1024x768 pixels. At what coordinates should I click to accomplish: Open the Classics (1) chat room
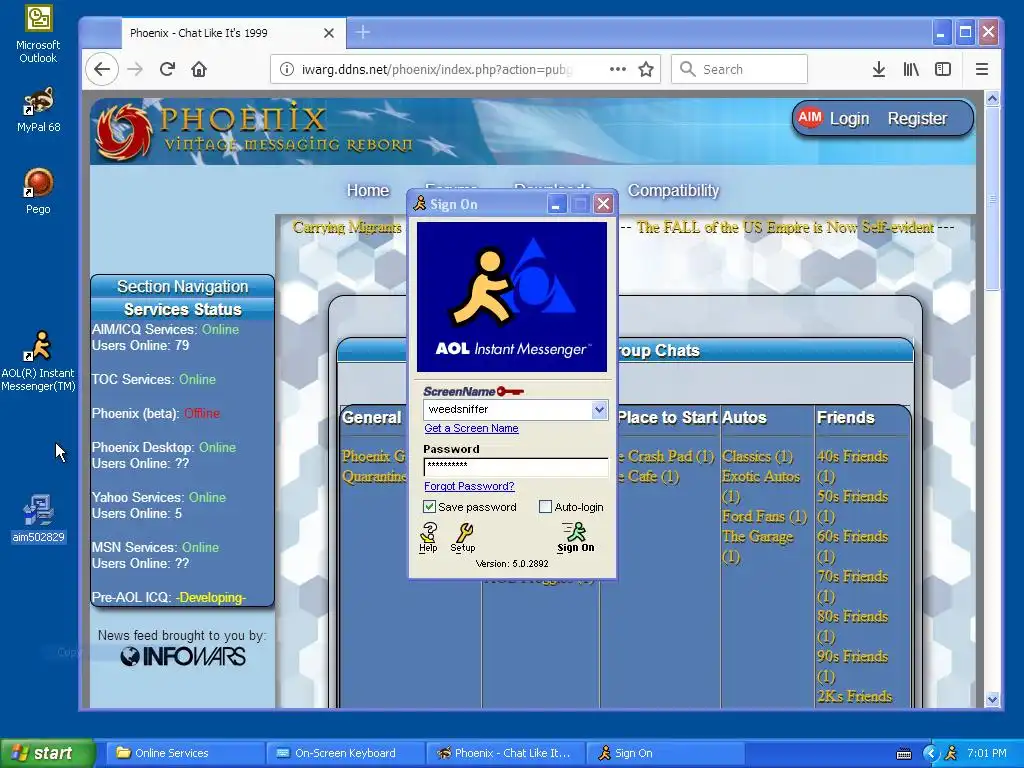(757, 456)
